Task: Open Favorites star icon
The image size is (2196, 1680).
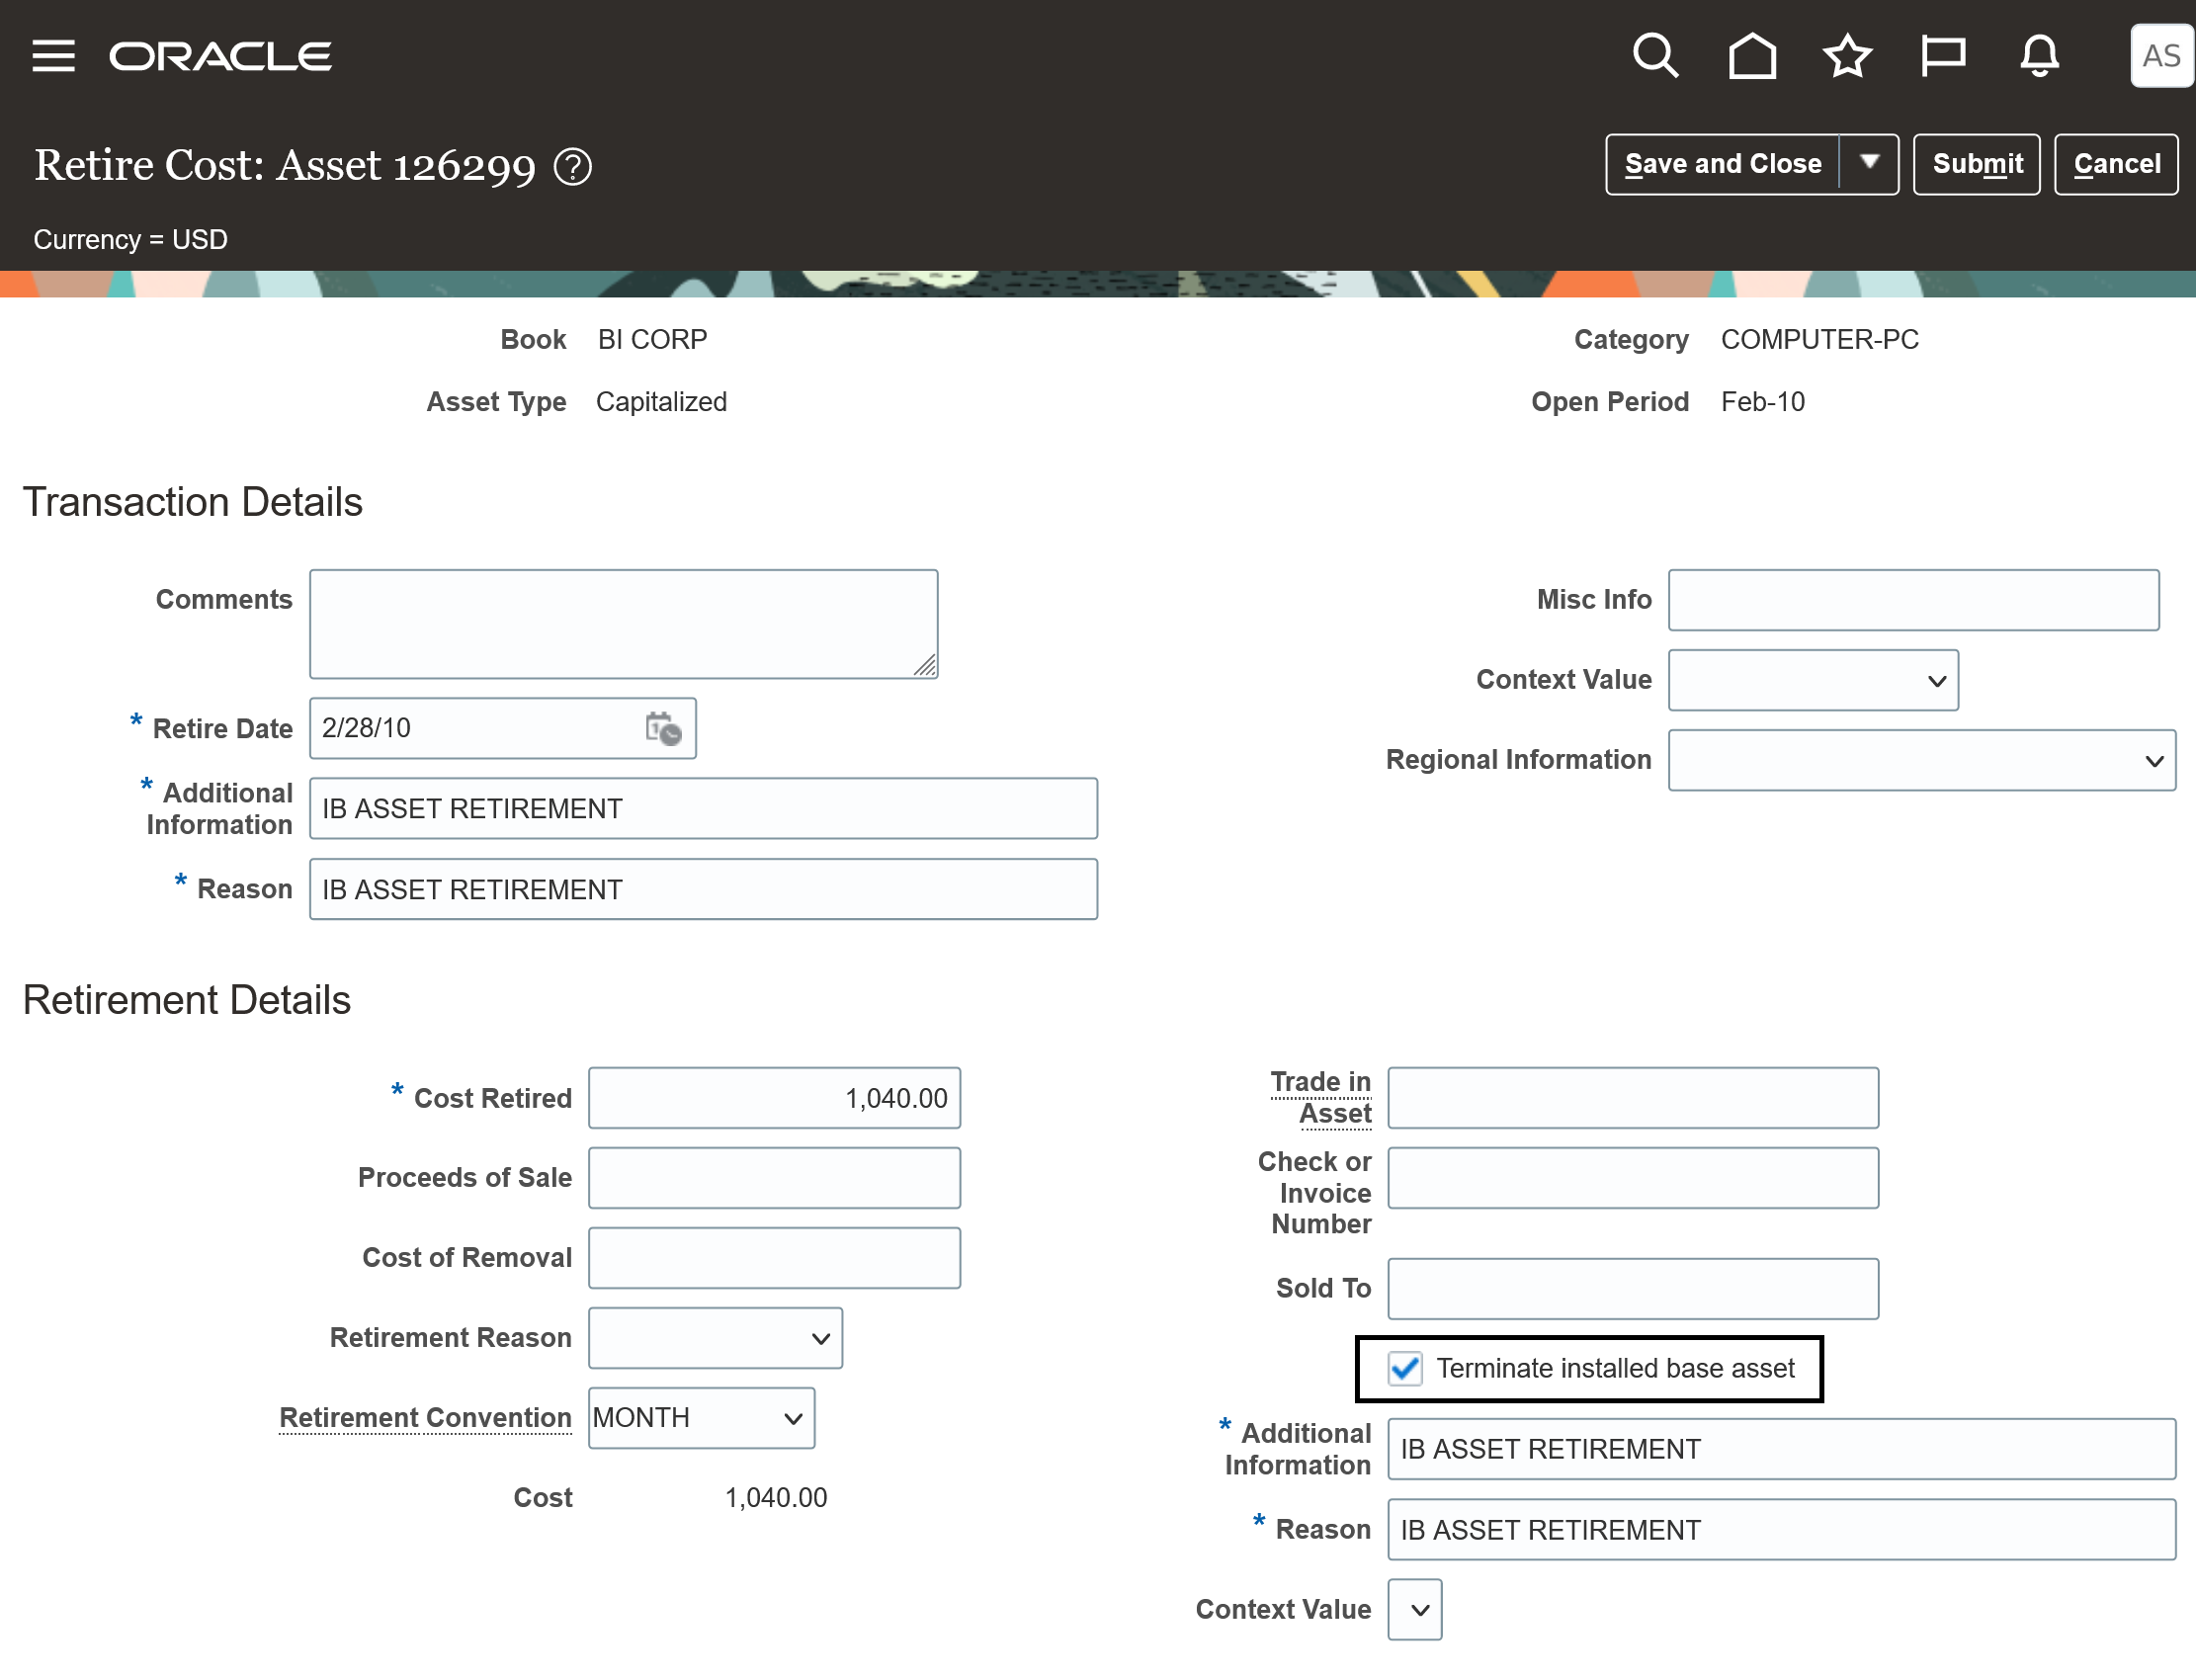Action: click(x=1847, y=55)
